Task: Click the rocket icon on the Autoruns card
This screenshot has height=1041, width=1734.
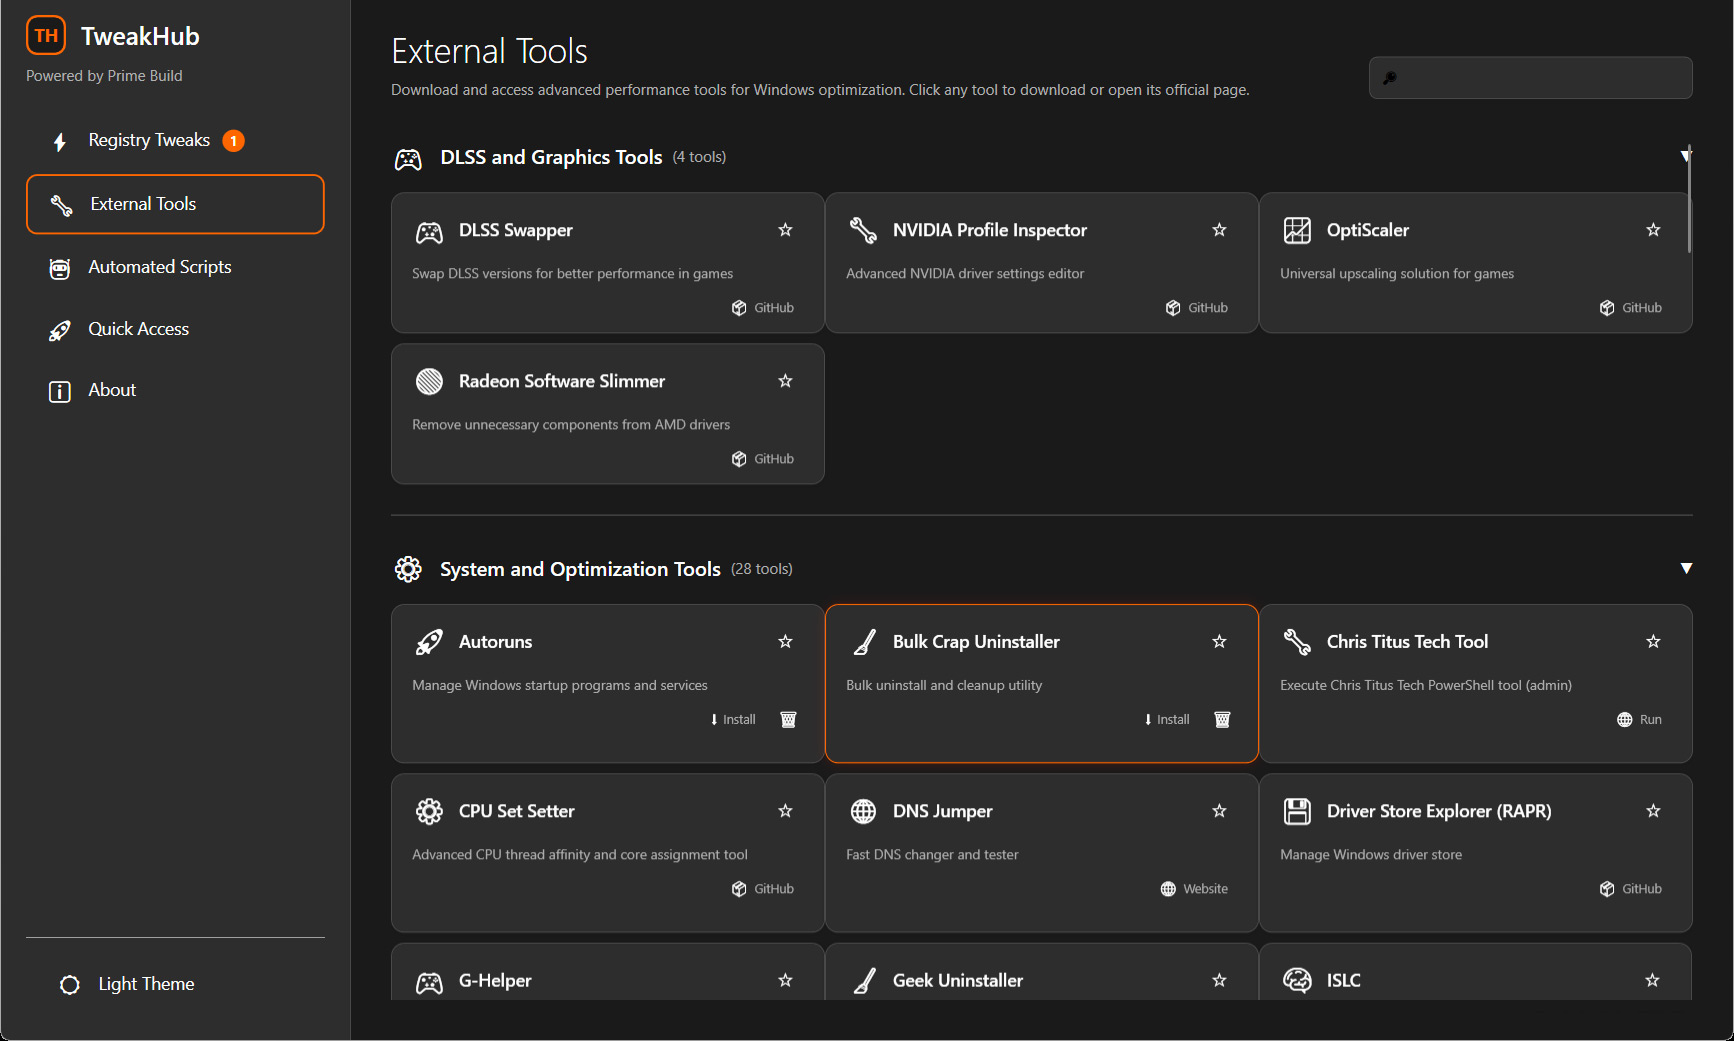Action: 429,642
